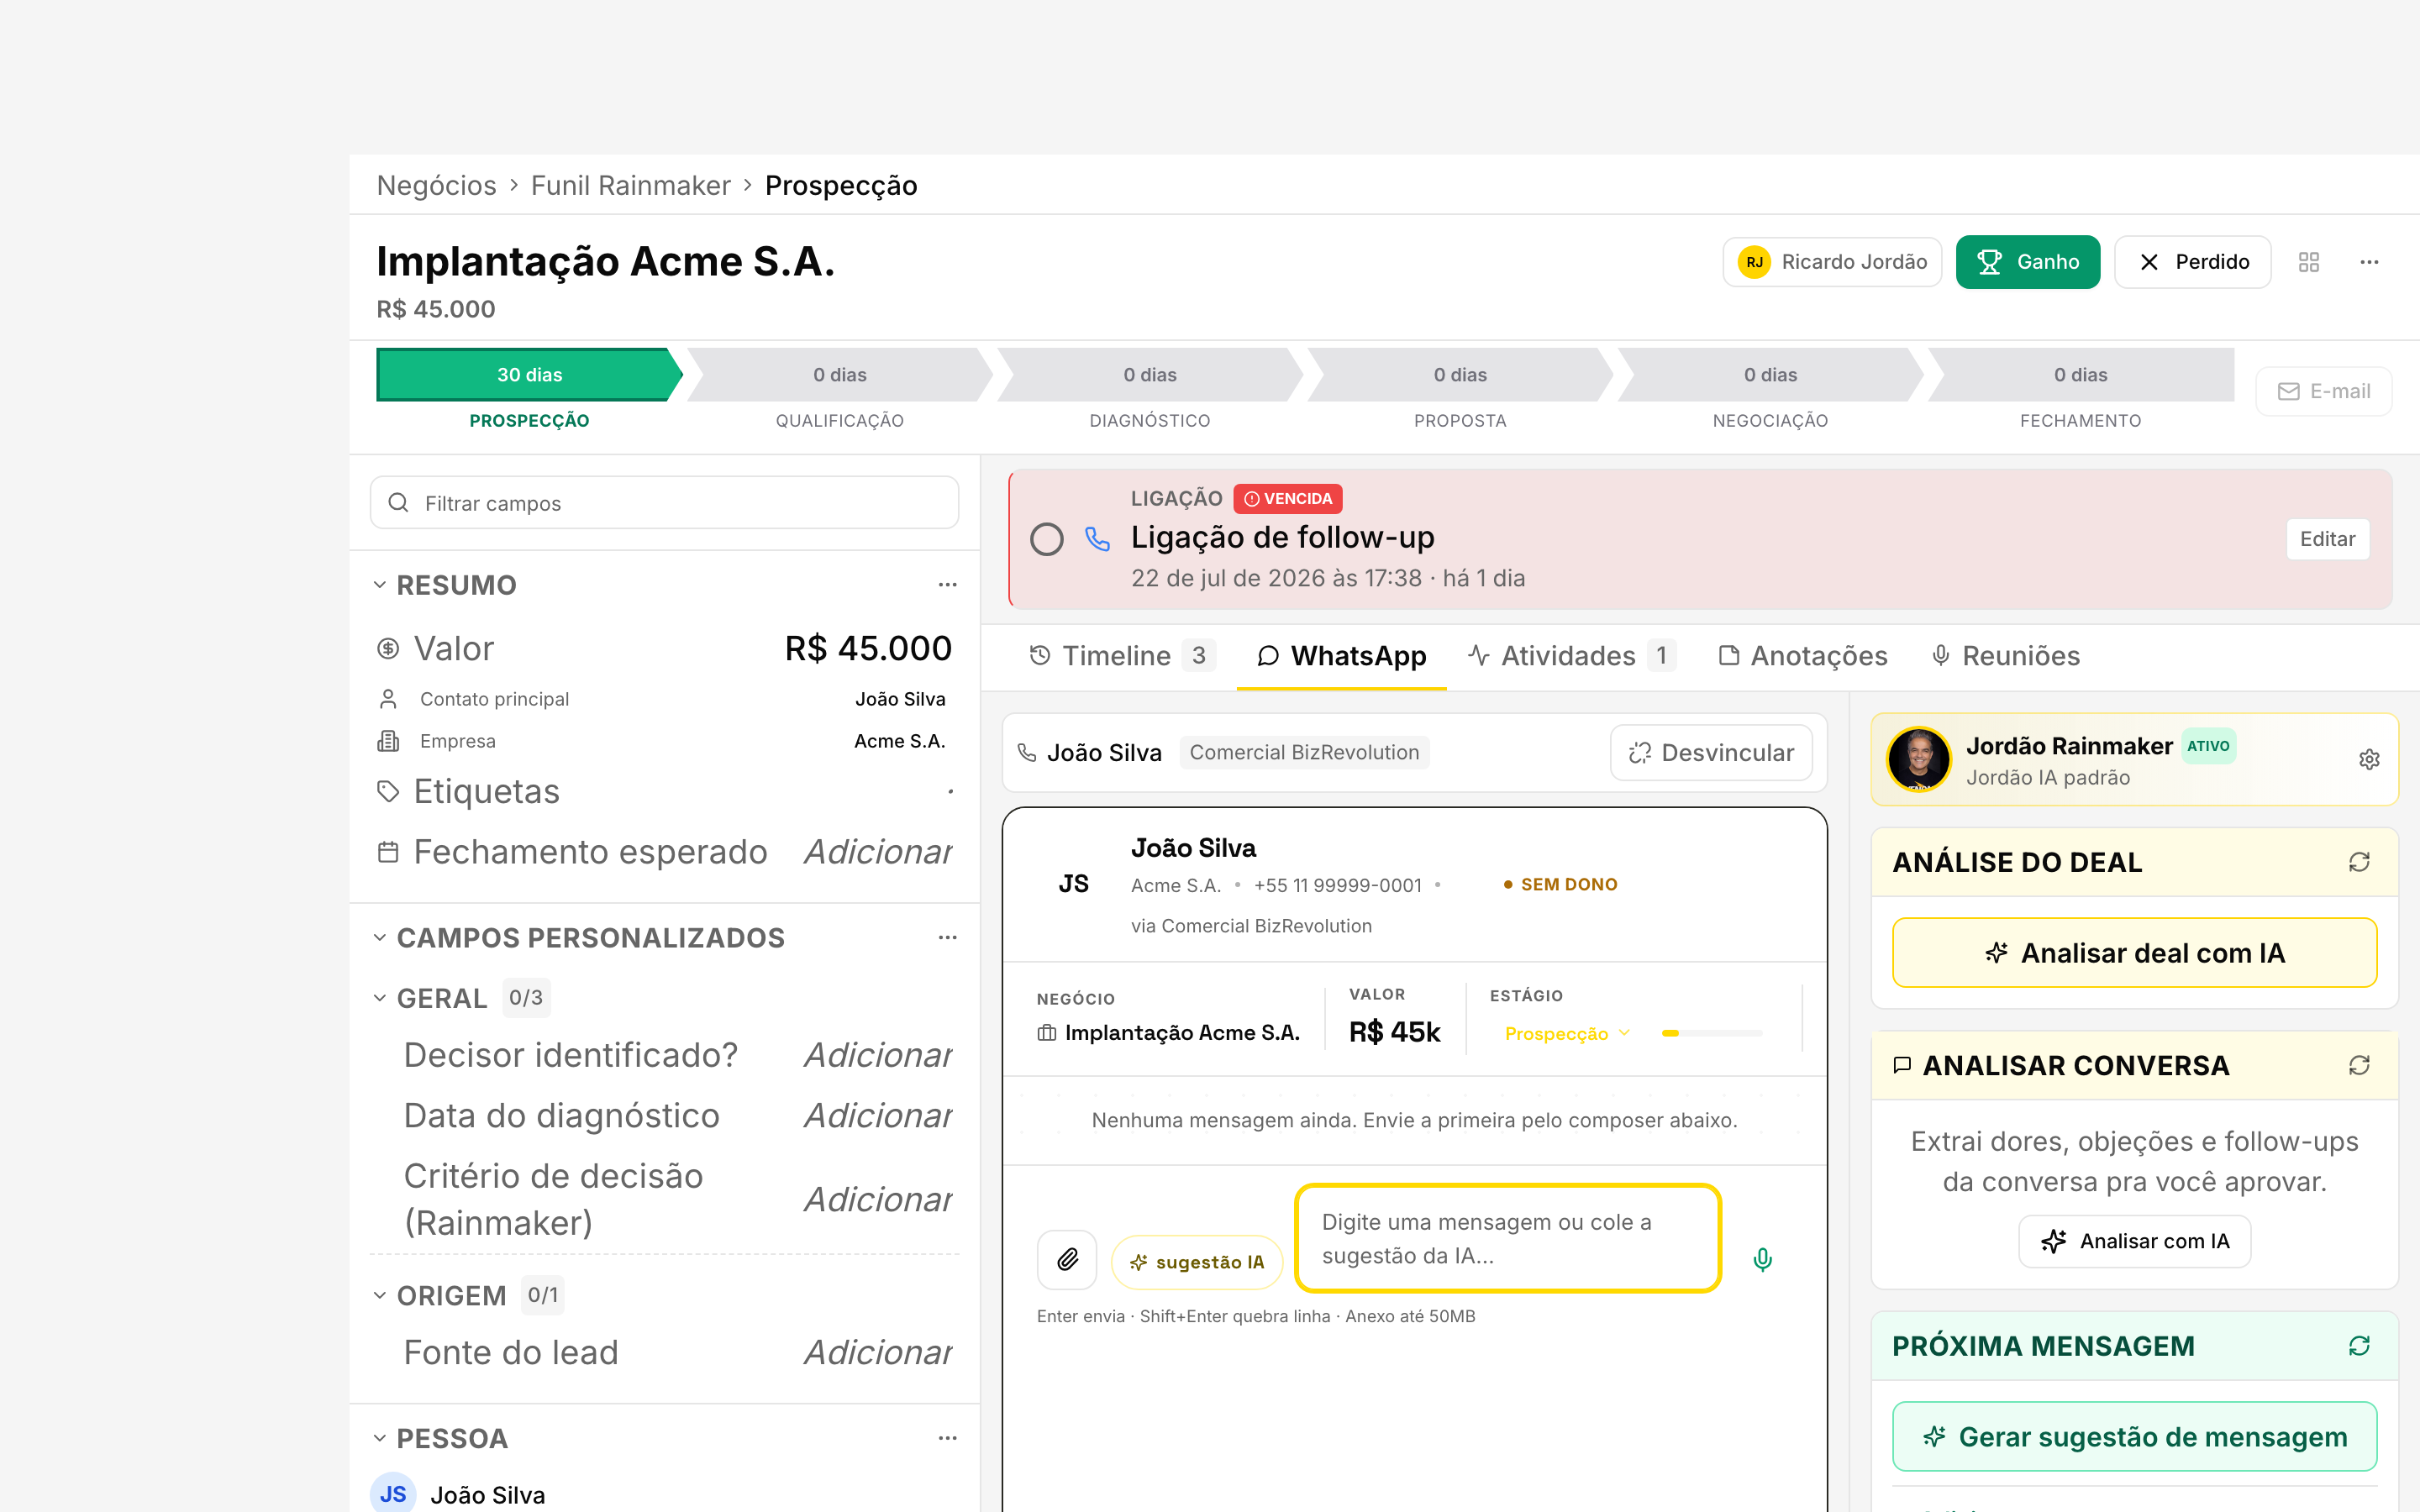This screenshot has height=1512, width=2420.
Task: Click the briefcase icon beside Implantação Acme S.A.
Action: [1047, 1033]
